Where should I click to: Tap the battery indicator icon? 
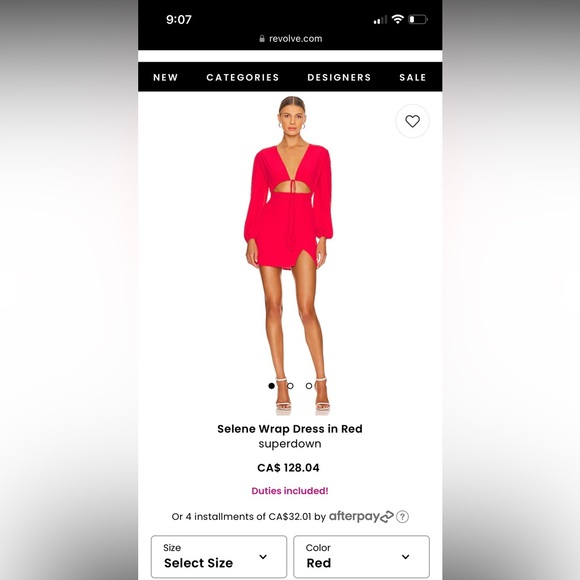pos(418,19)
